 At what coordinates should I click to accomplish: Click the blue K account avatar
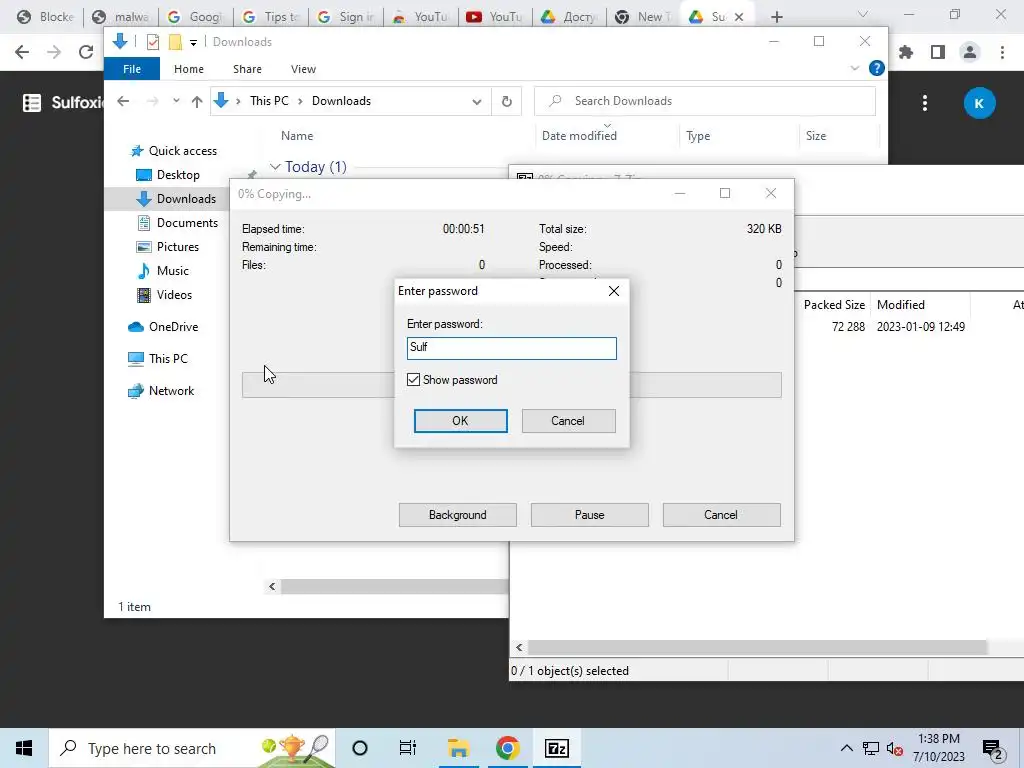coord(979,103)
